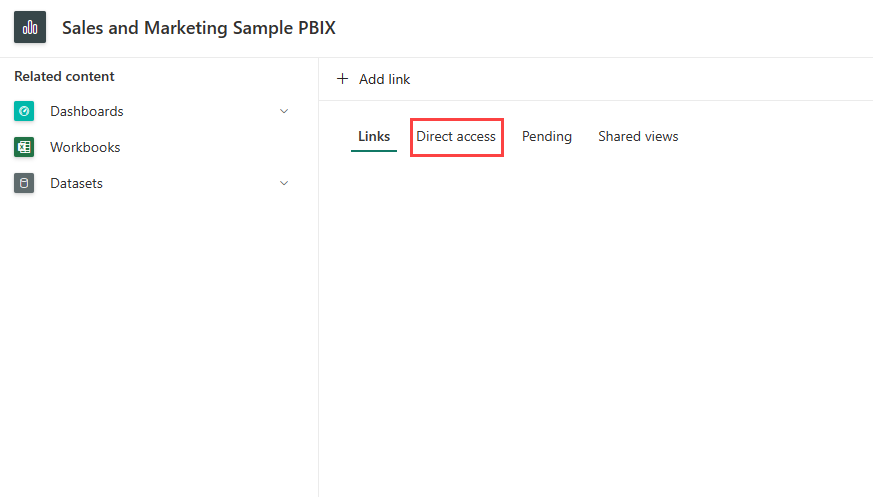Click the gray Datasets cylinder icon
873x497 pixels.
24,183
